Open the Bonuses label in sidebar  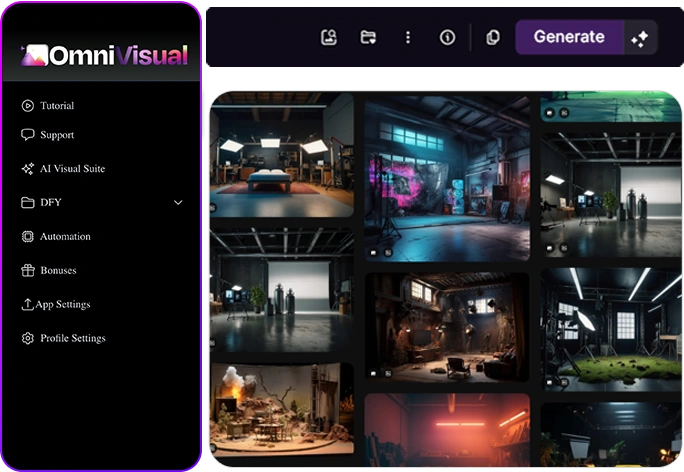pos(58,270)
